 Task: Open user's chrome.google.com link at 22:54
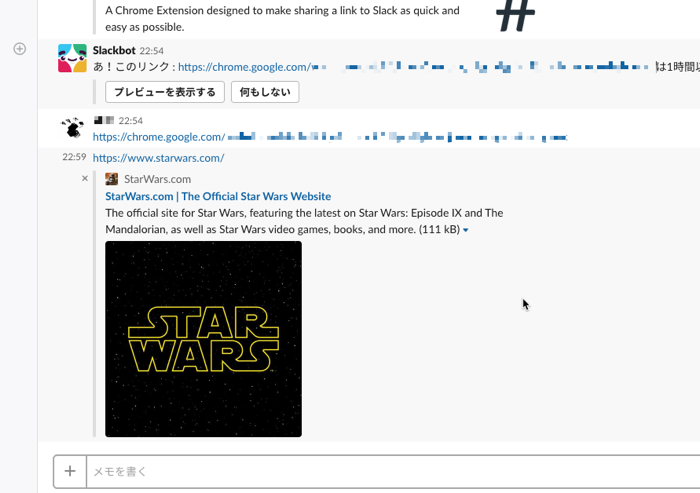tap(330, 137)
